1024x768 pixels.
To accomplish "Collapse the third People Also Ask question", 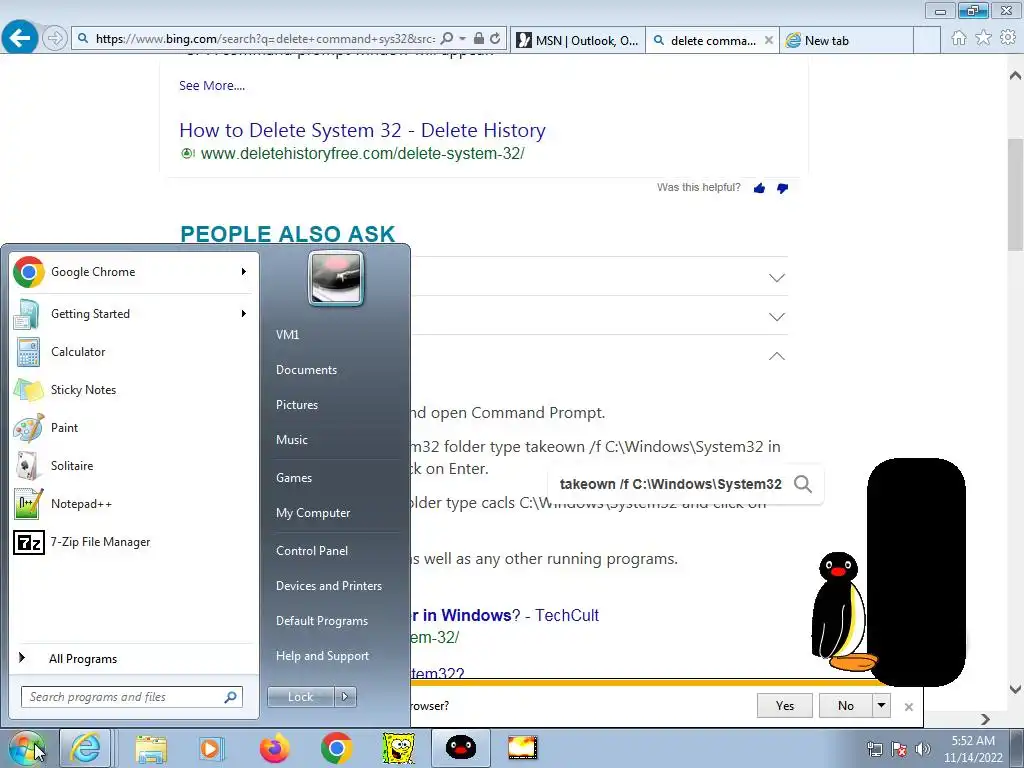I will point(776,356).
